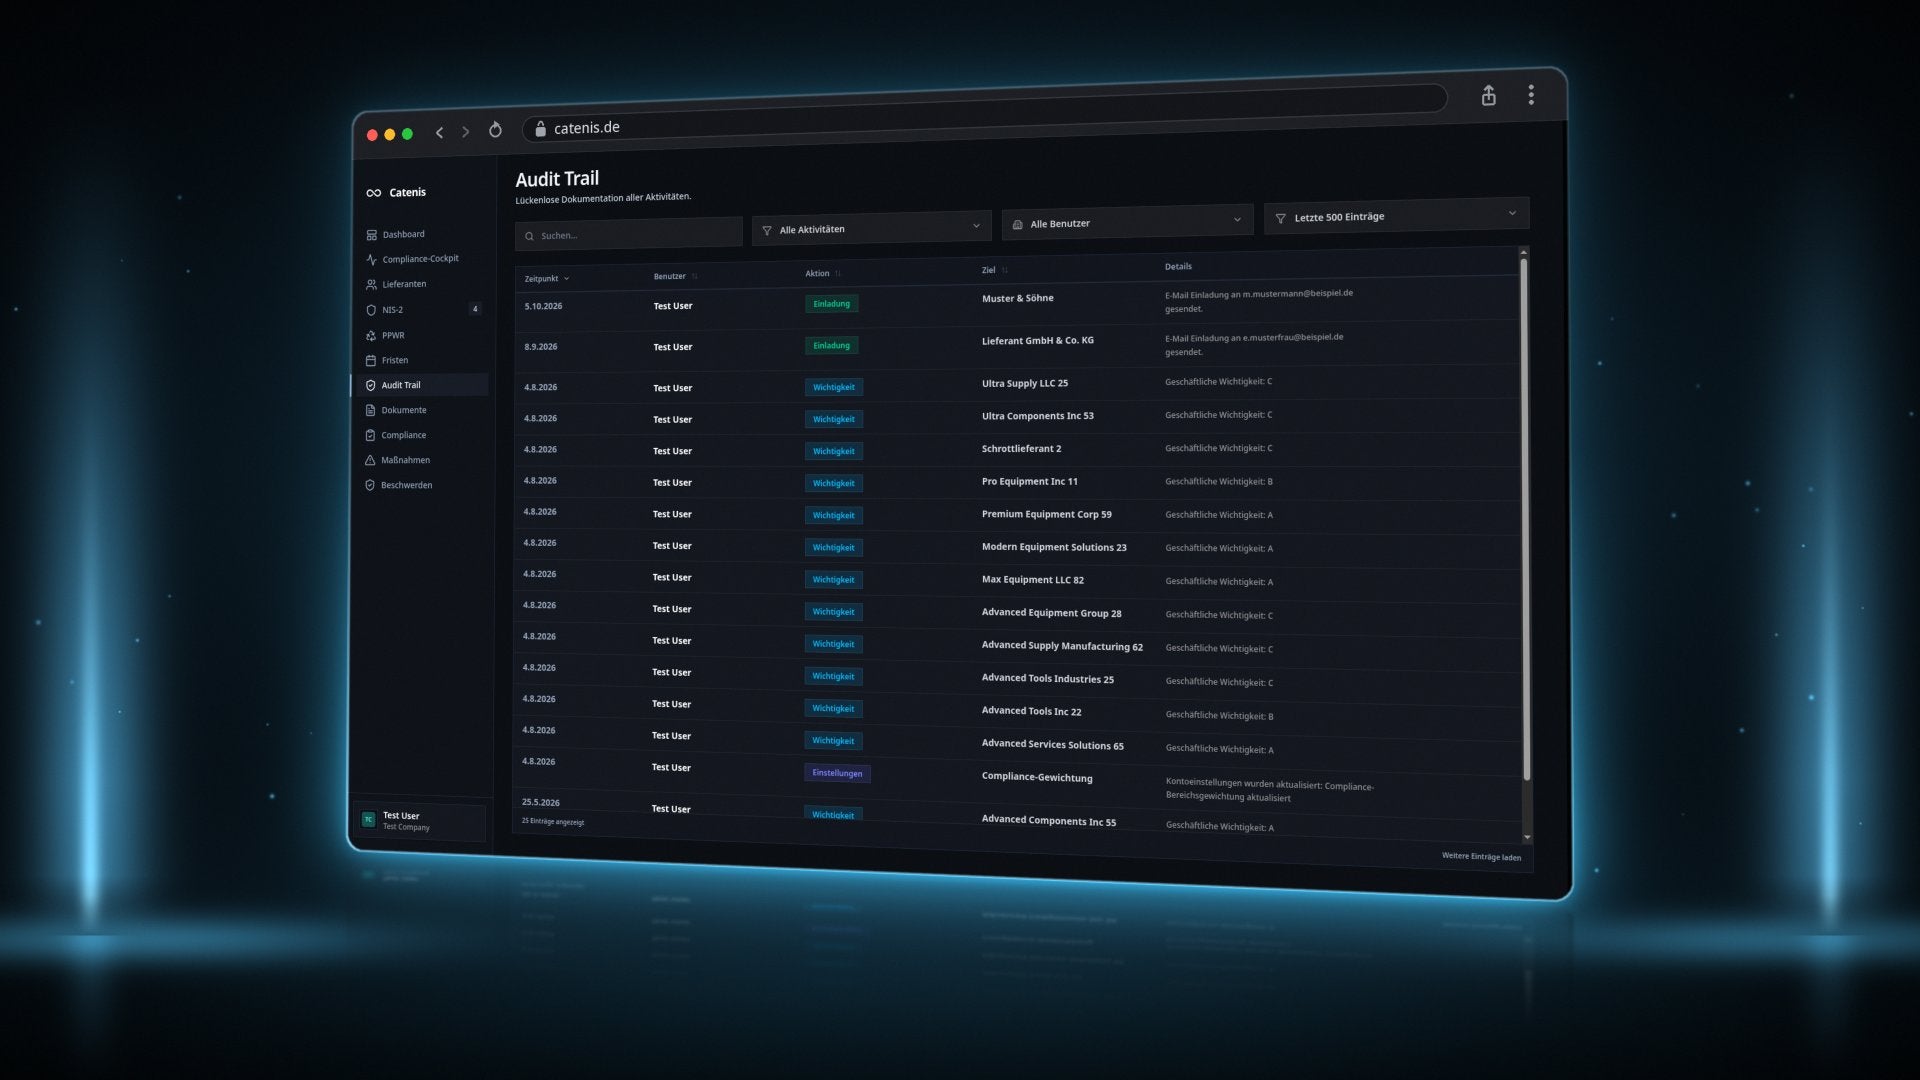1920x1080 pixels.
Task: Click the NIS-2 shield icon
Action: tap(371, 310)
